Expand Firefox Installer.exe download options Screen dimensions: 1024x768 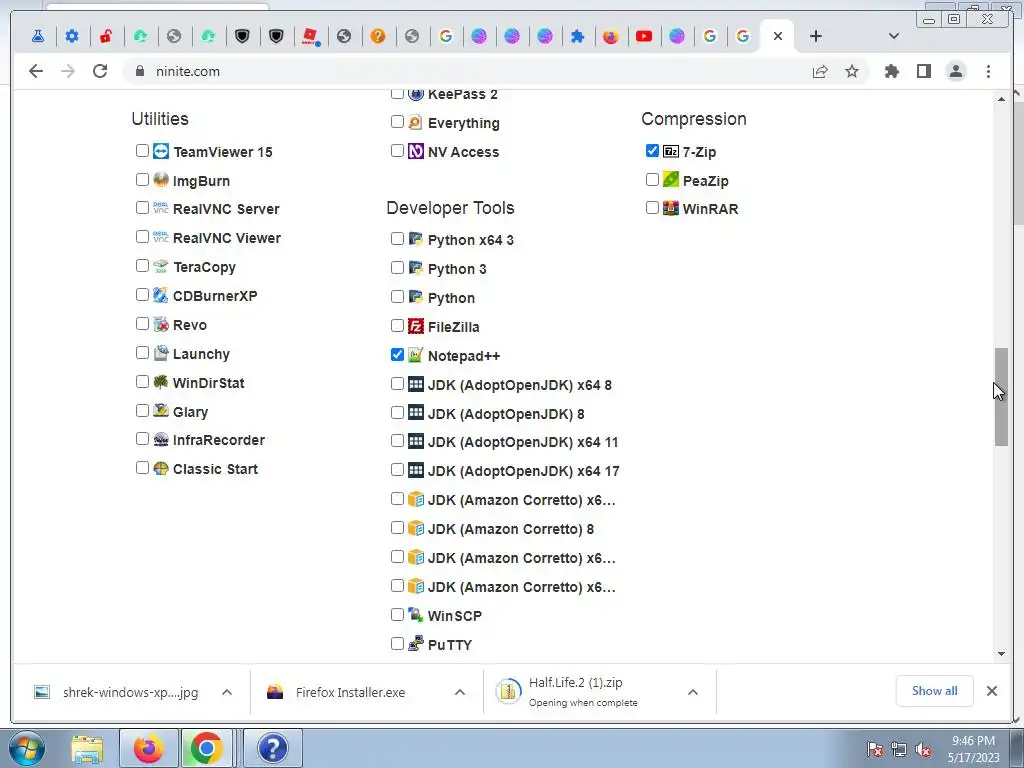tap(460, 692)
